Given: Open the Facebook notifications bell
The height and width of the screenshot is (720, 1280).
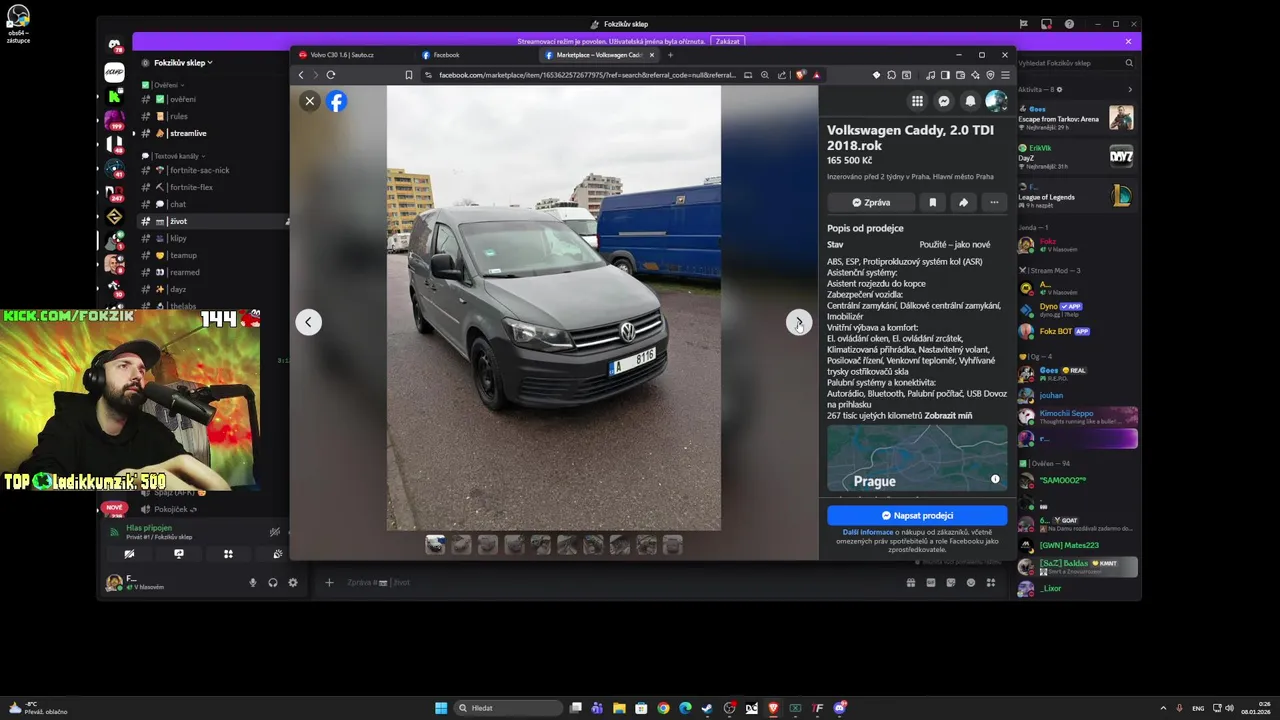Looking at the screenshot, I should (x=970, y=101).
